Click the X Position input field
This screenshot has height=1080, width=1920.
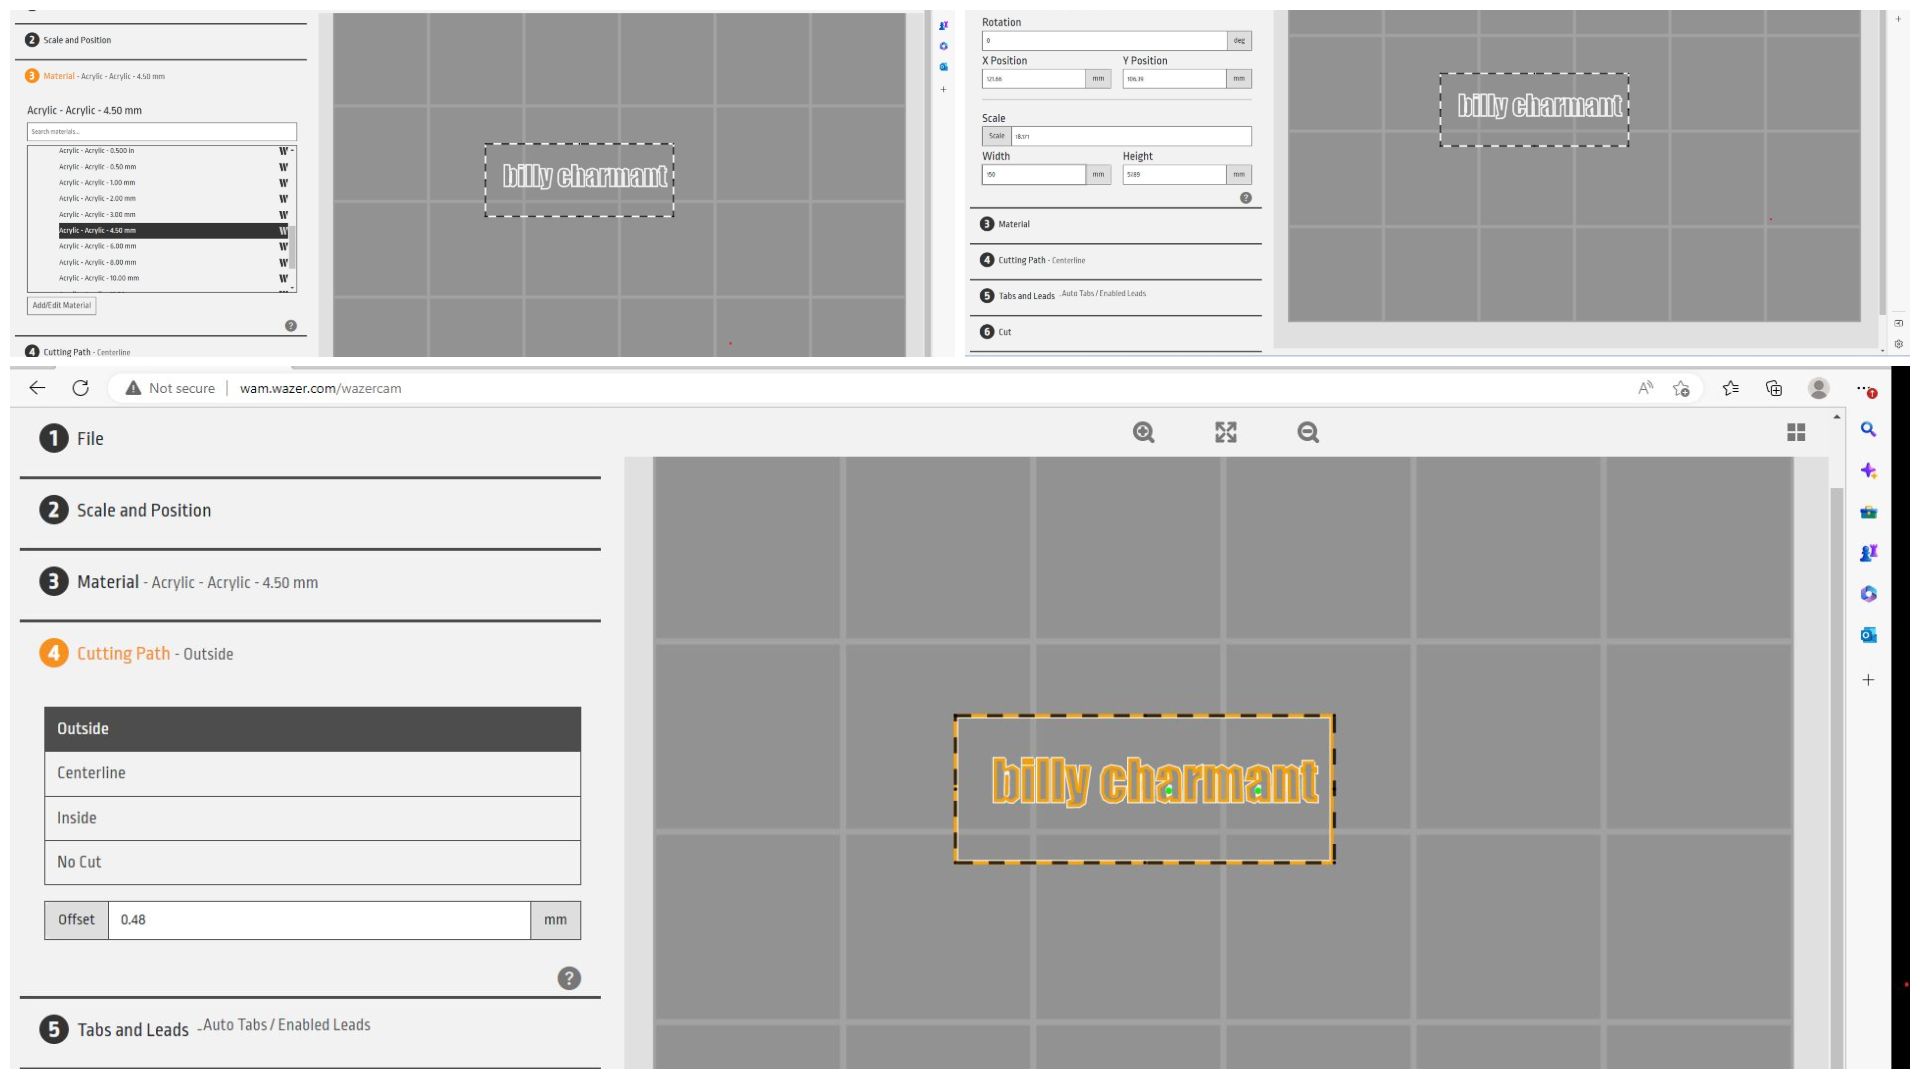click(1034, 79)
